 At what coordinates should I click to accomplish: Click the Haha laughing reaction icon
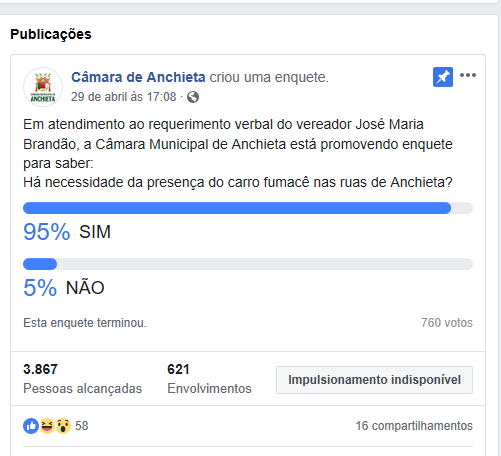pos(47,426)
